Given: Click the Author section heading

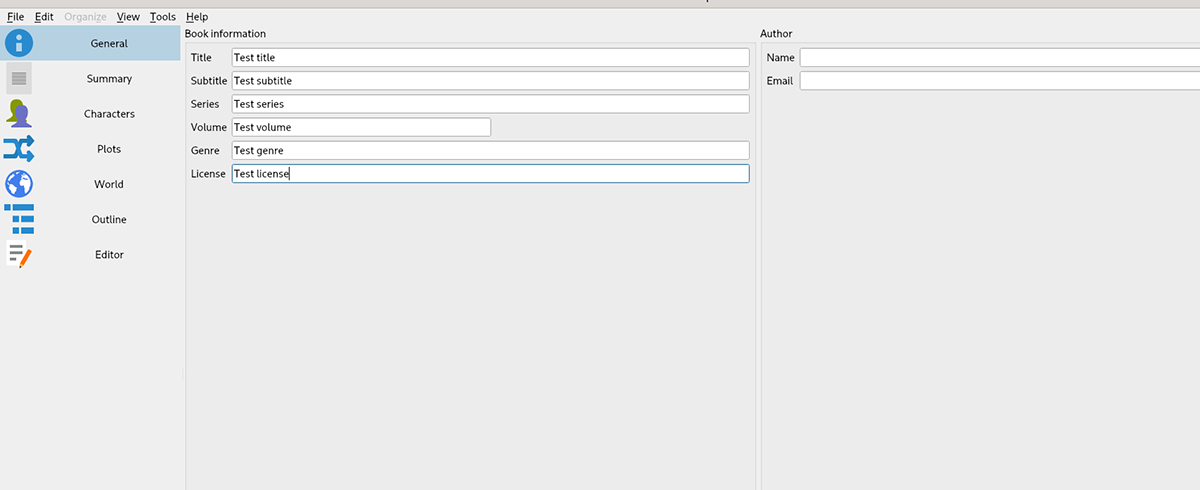Looking at the screenshot, I should [776, 34].
